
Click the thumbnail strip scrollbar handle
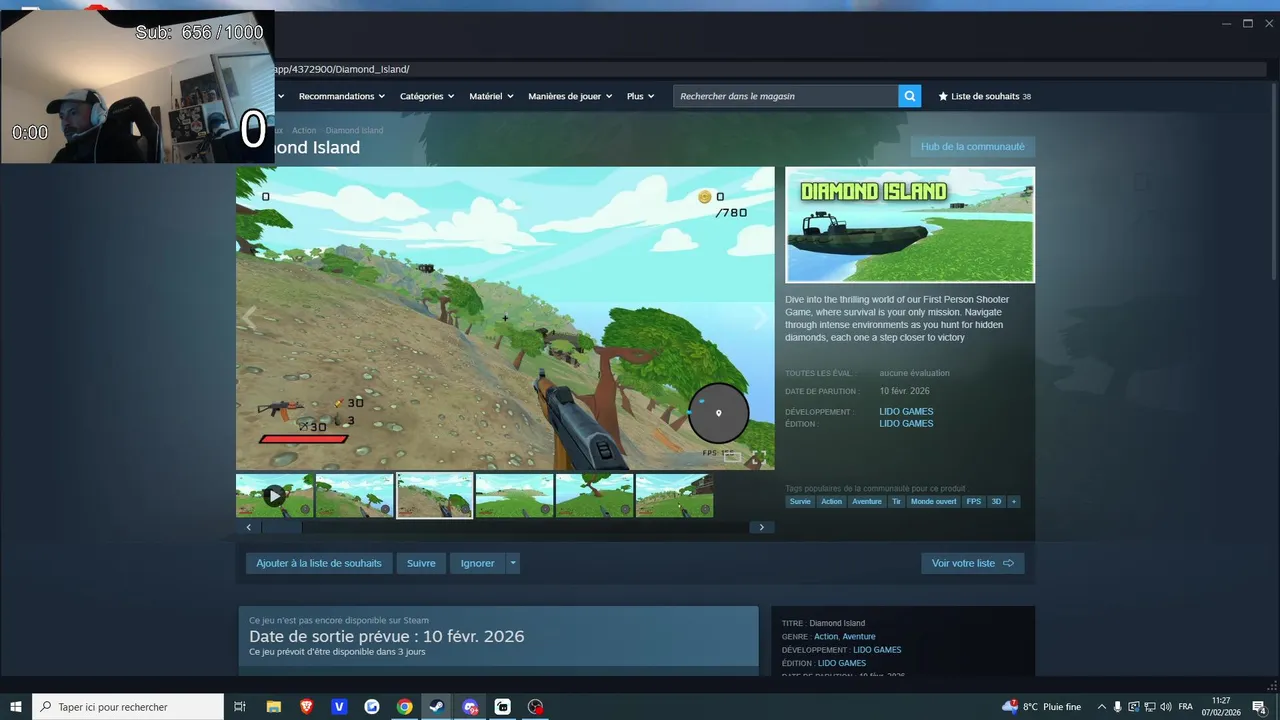tap(282, 527)
